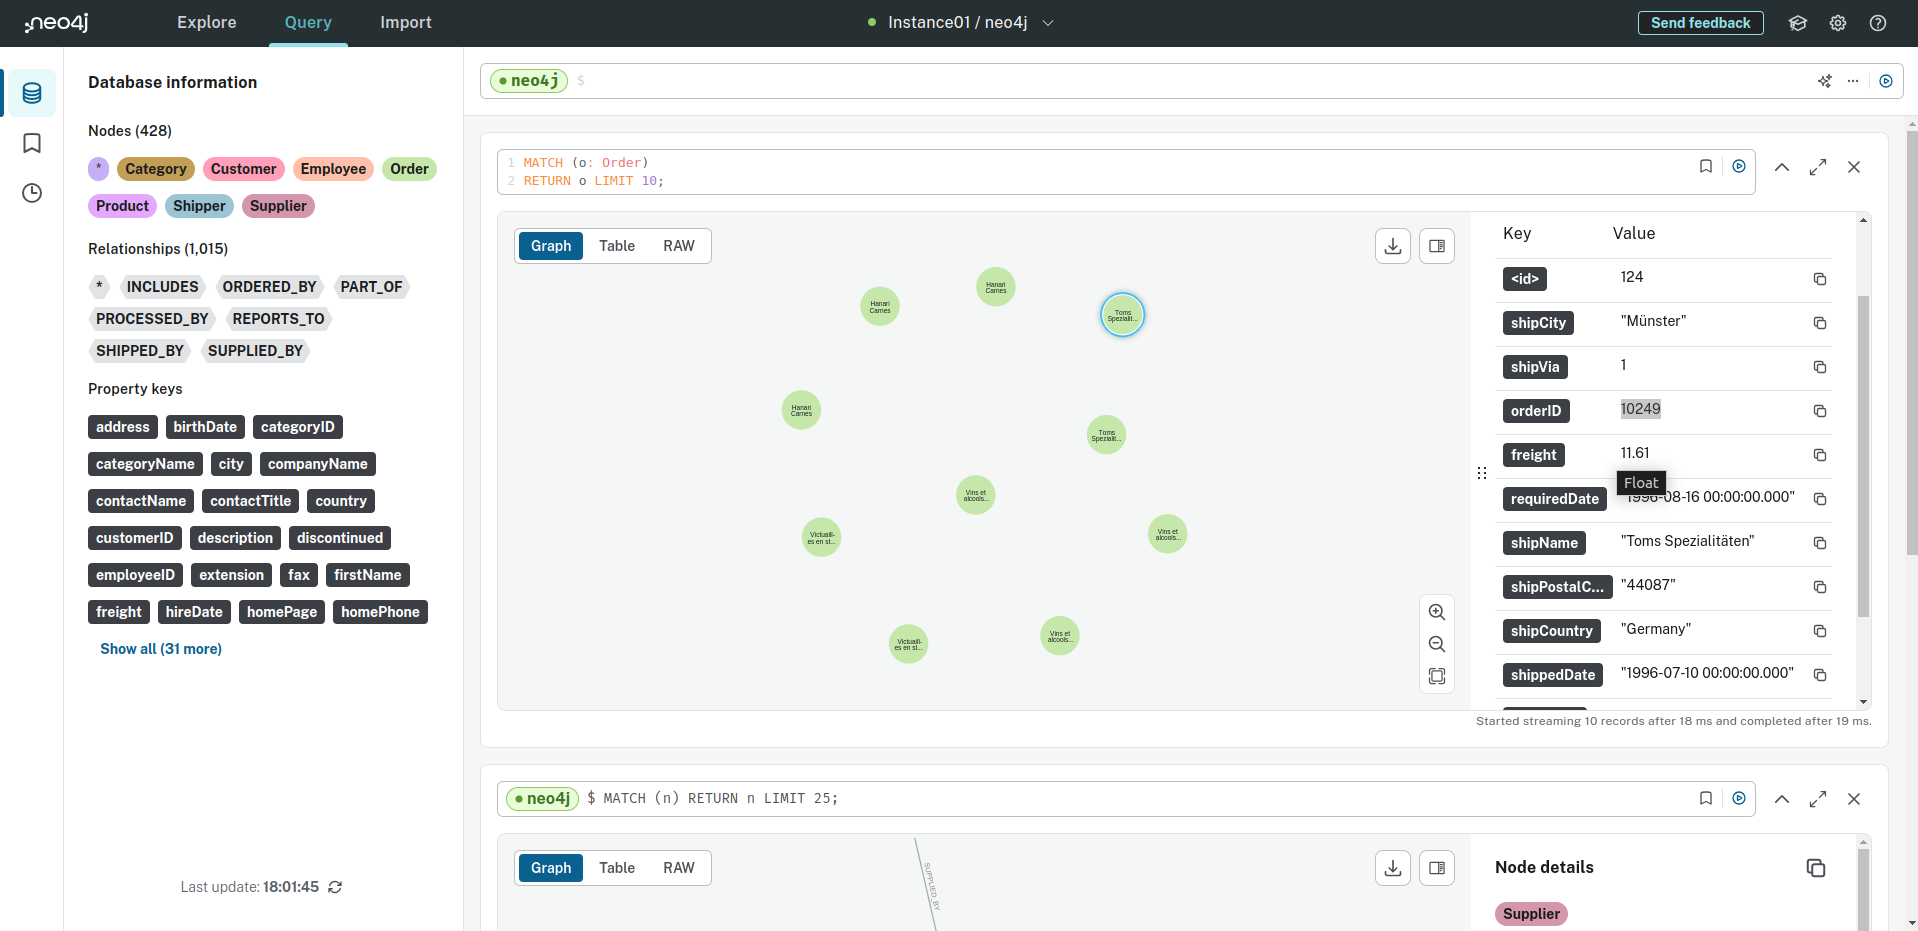
Task: Select Graph view in Order result
Action: click(x=551, y=246)
